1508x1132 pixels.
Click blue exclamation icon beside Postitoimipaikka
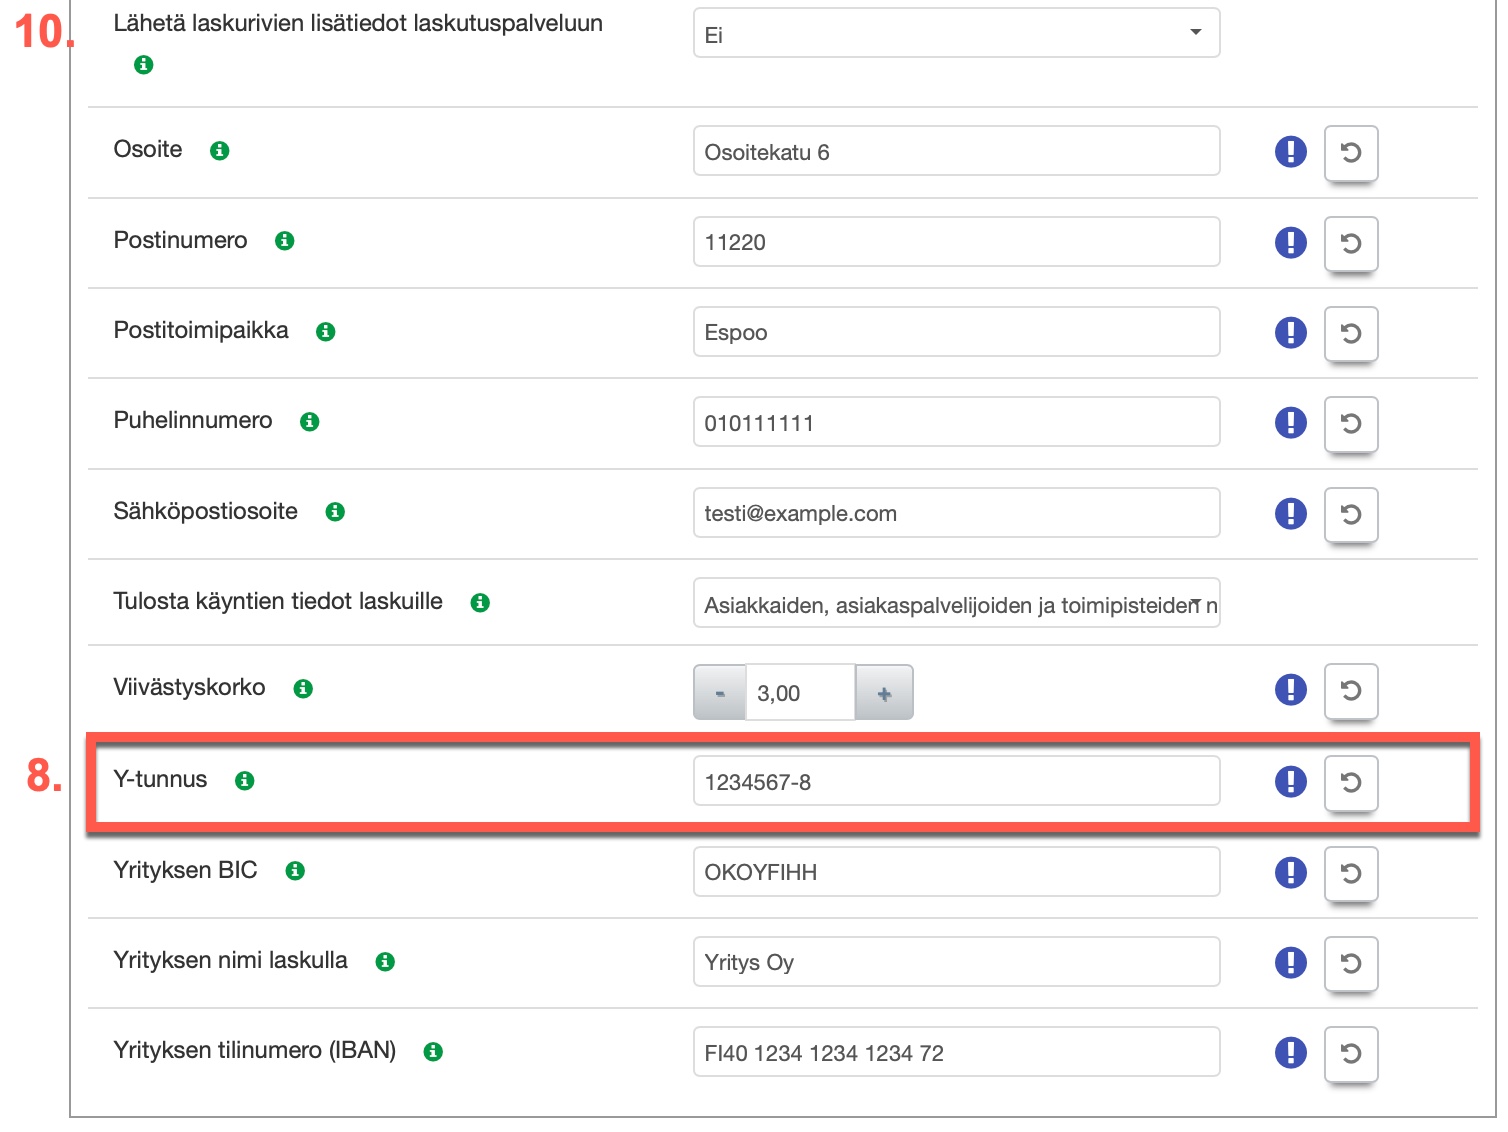tap(1290, 332)
